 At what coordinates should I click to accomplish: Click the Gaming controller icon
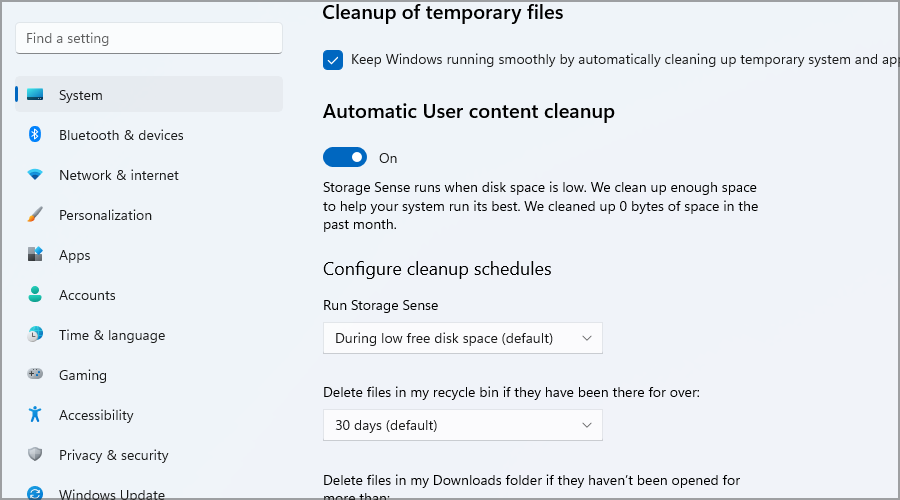tap(36, 375)
